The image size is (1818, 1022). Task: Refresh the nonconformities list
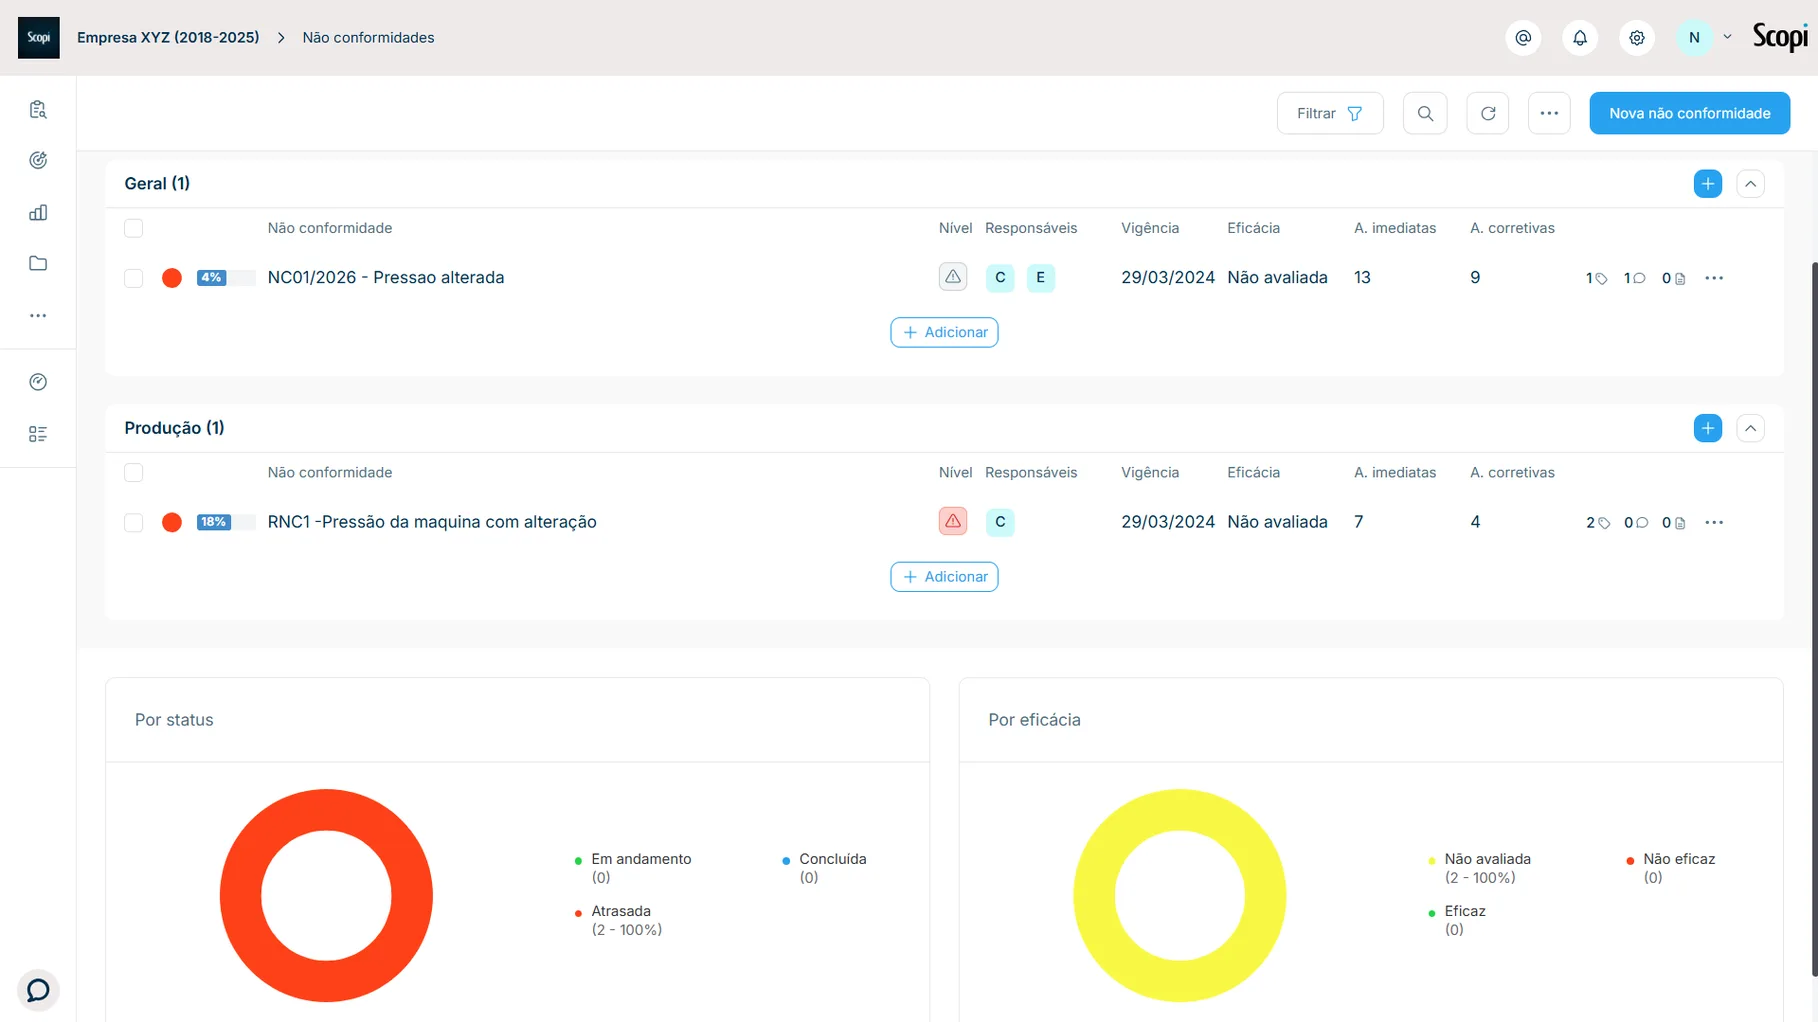click(1488, 113)
